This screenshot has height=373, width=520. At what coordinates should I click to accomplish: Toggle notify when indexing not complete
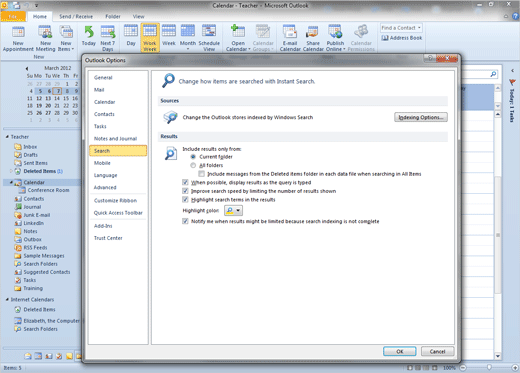(x=185, y=221)
